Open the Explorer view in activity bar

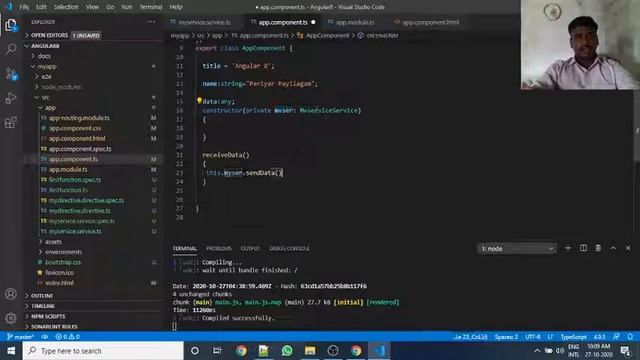pos(11,25)
